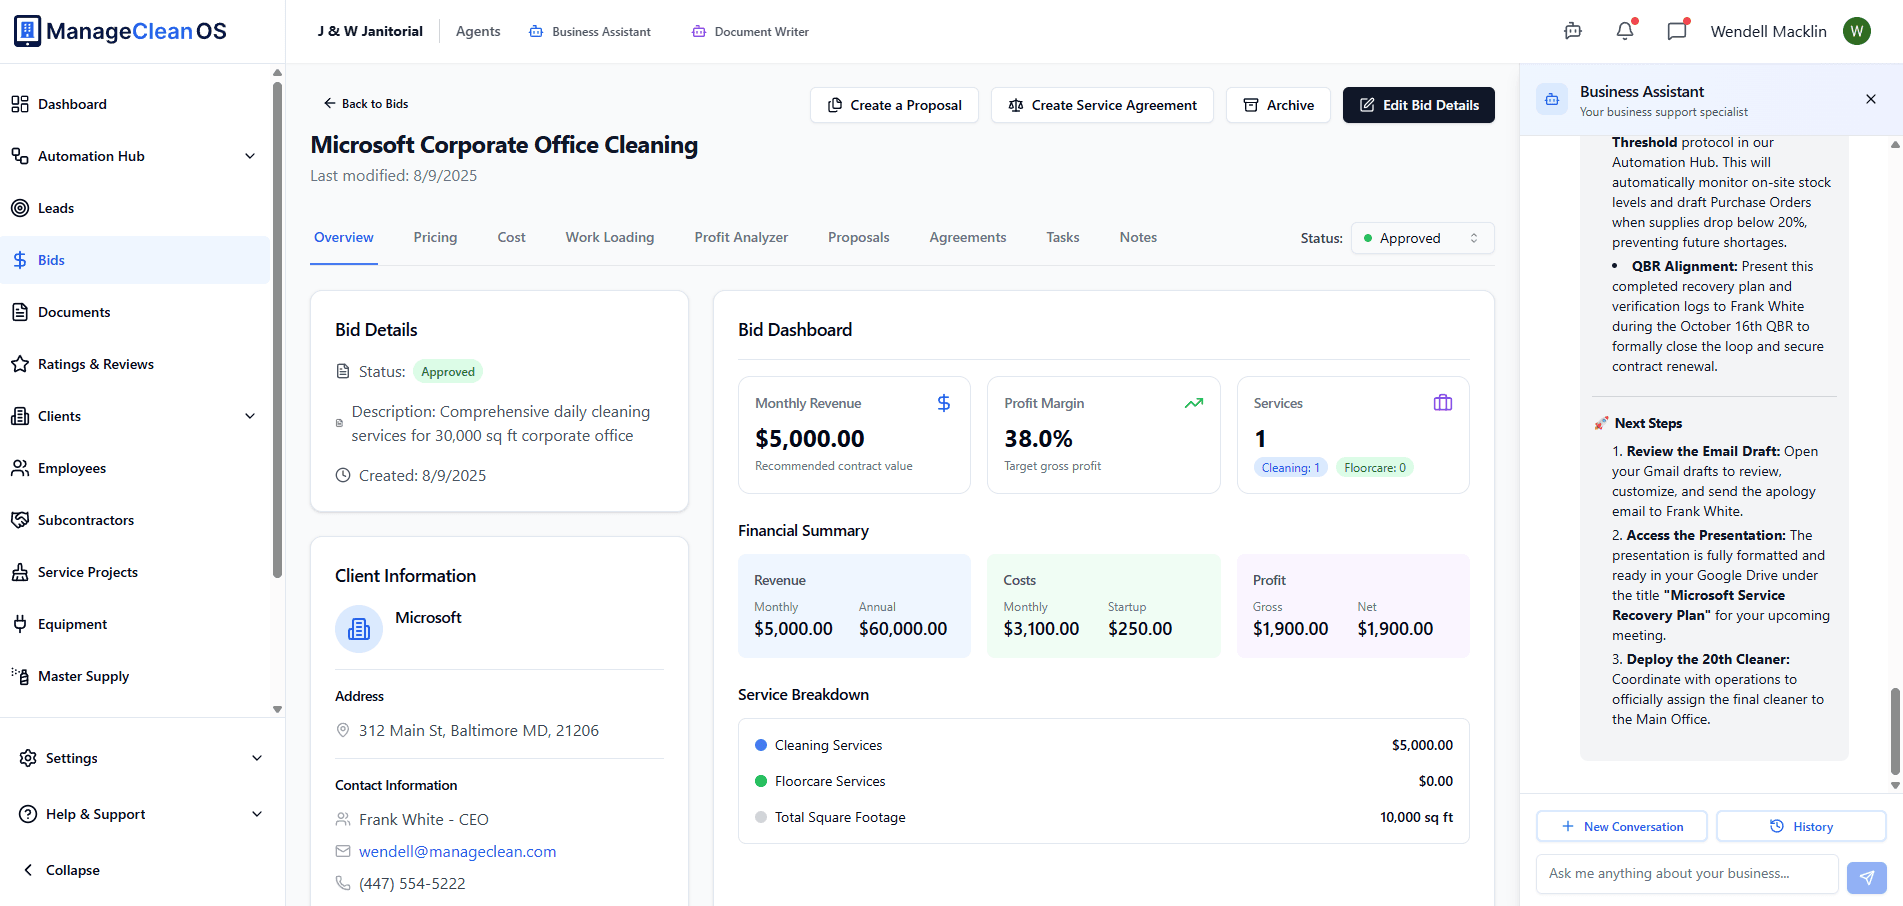Click the Monthly Revenue dollar icon
The width and height of the screenshot is (1903, 906).
(944, 403)
